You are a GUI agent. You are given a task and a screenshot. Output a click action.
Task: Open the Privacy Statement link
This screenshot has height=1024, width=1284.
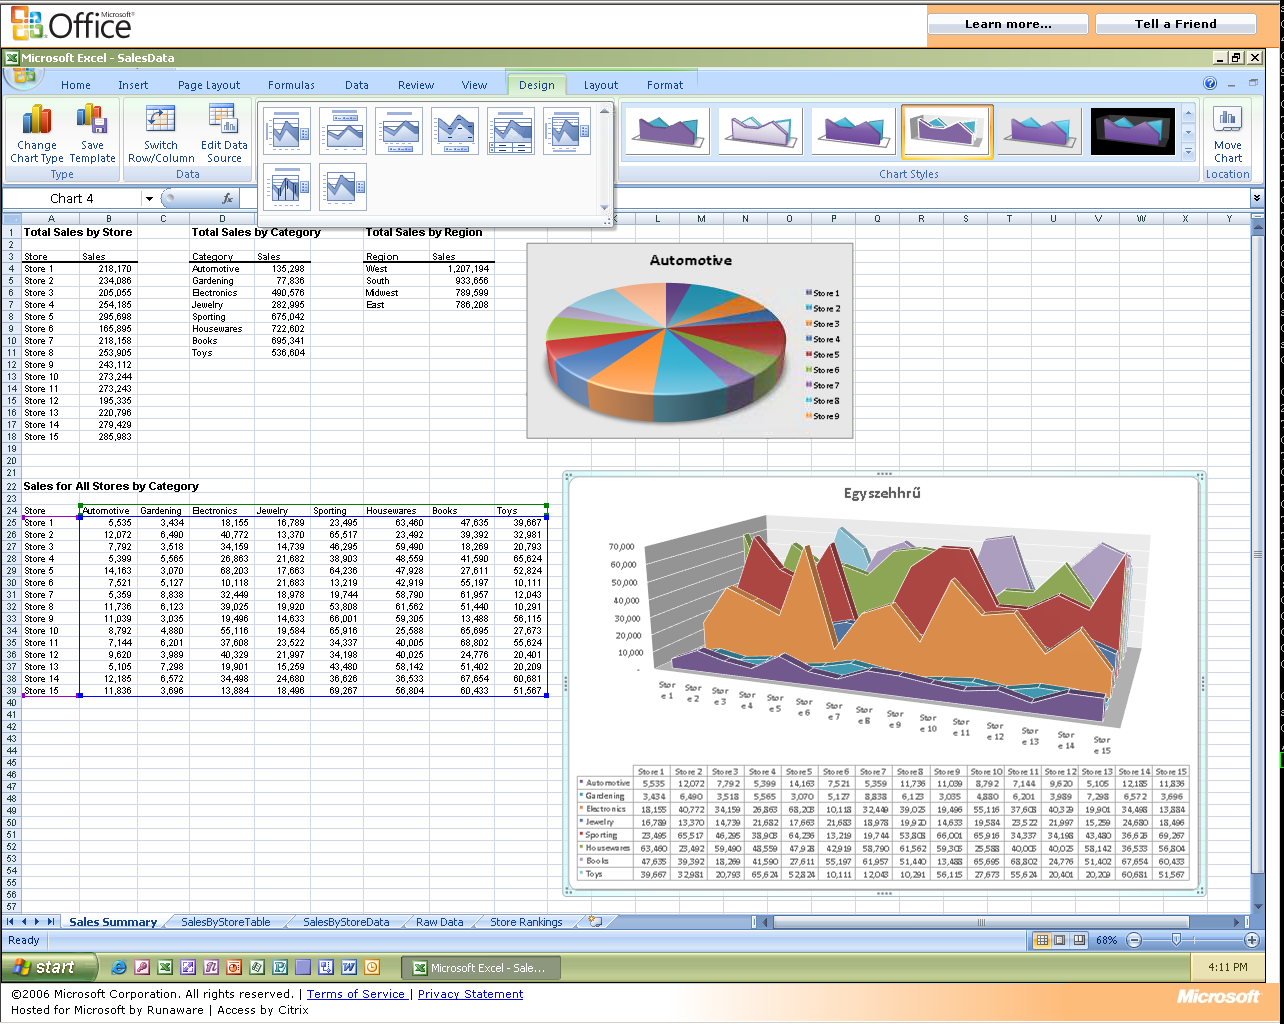(470, 994)
